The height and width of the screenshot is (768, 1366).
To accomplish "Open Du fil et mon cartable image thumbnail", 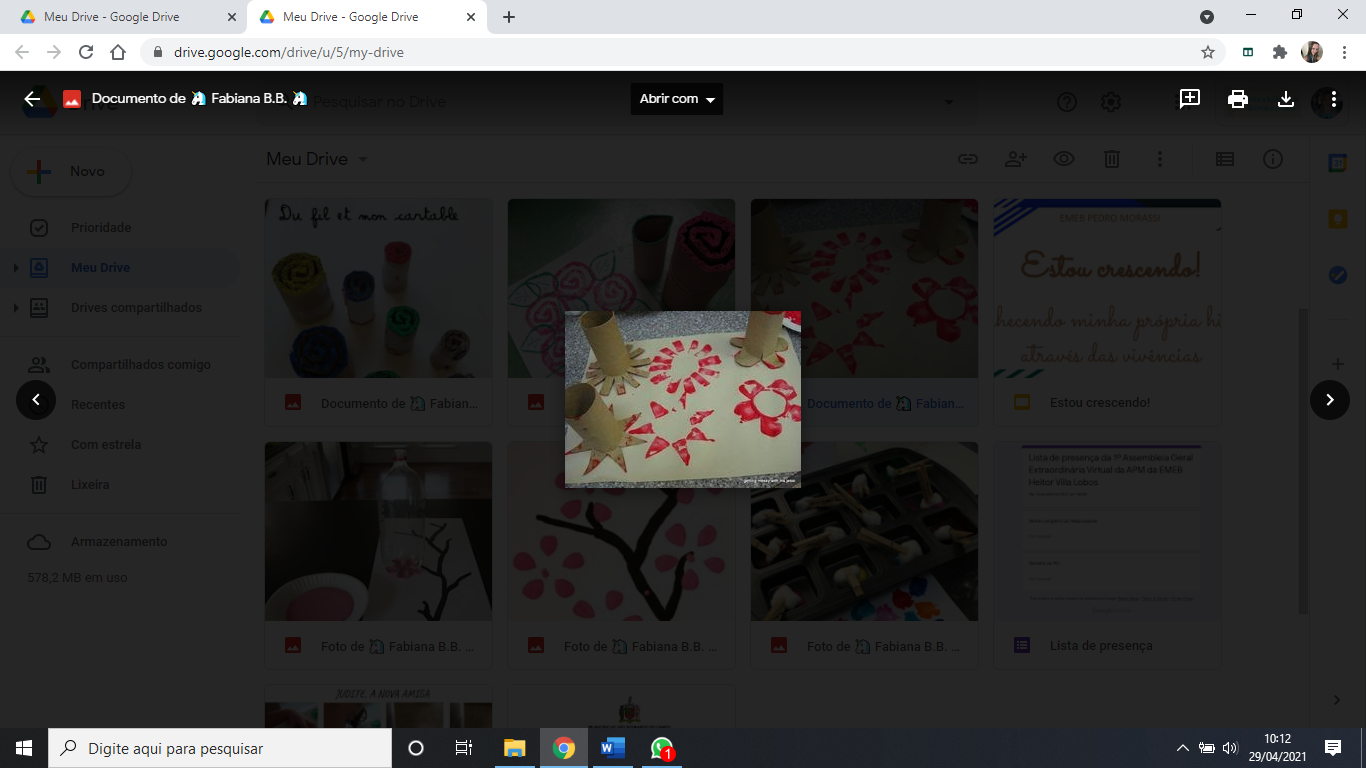I will click(x=378, y=288).
